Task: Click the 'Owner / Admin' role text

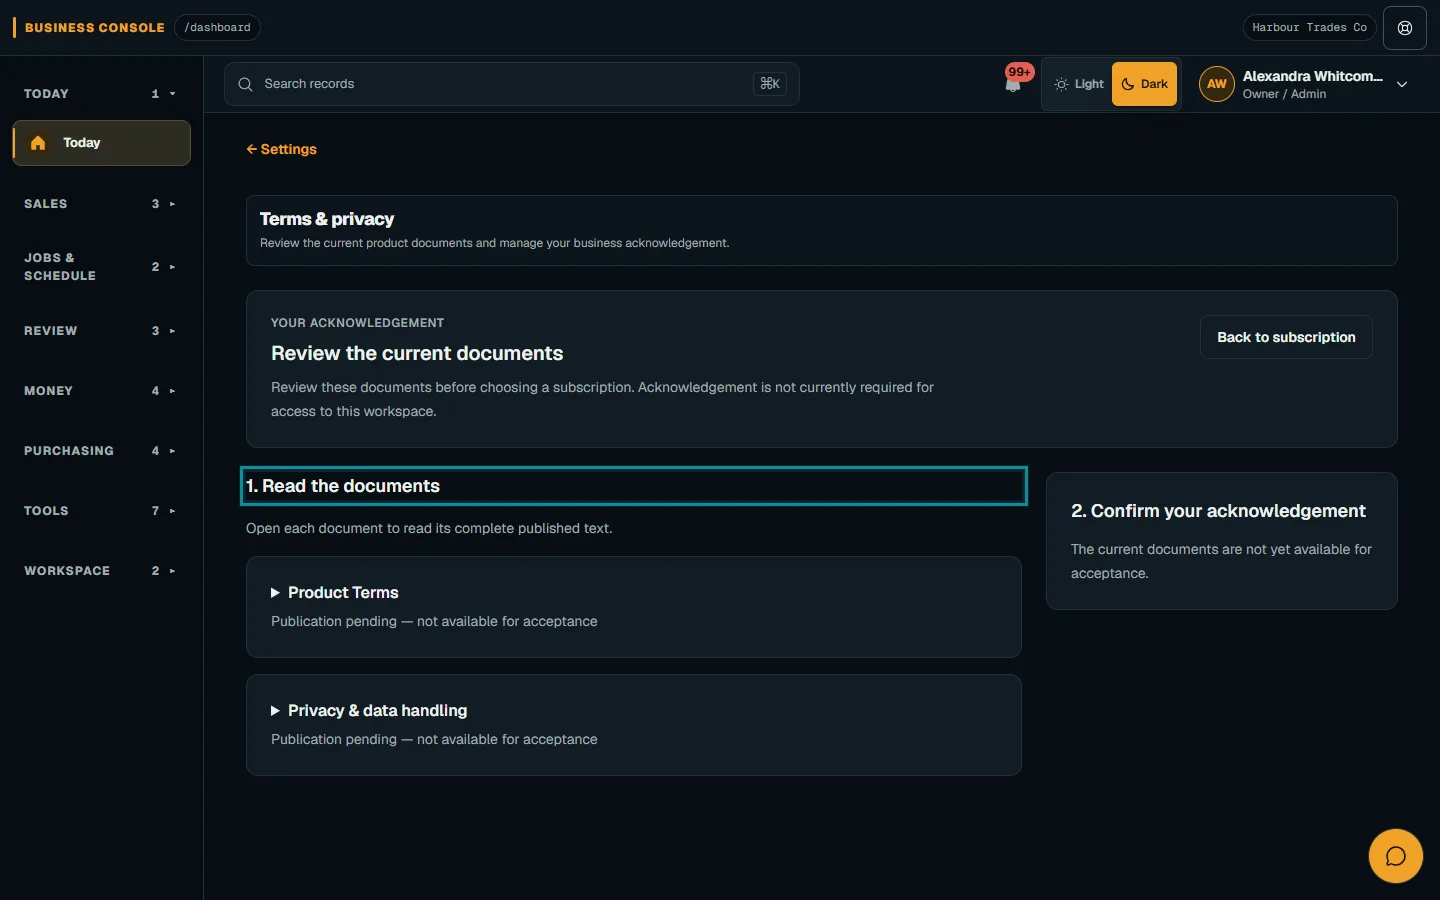Action: click(1284, 94)
